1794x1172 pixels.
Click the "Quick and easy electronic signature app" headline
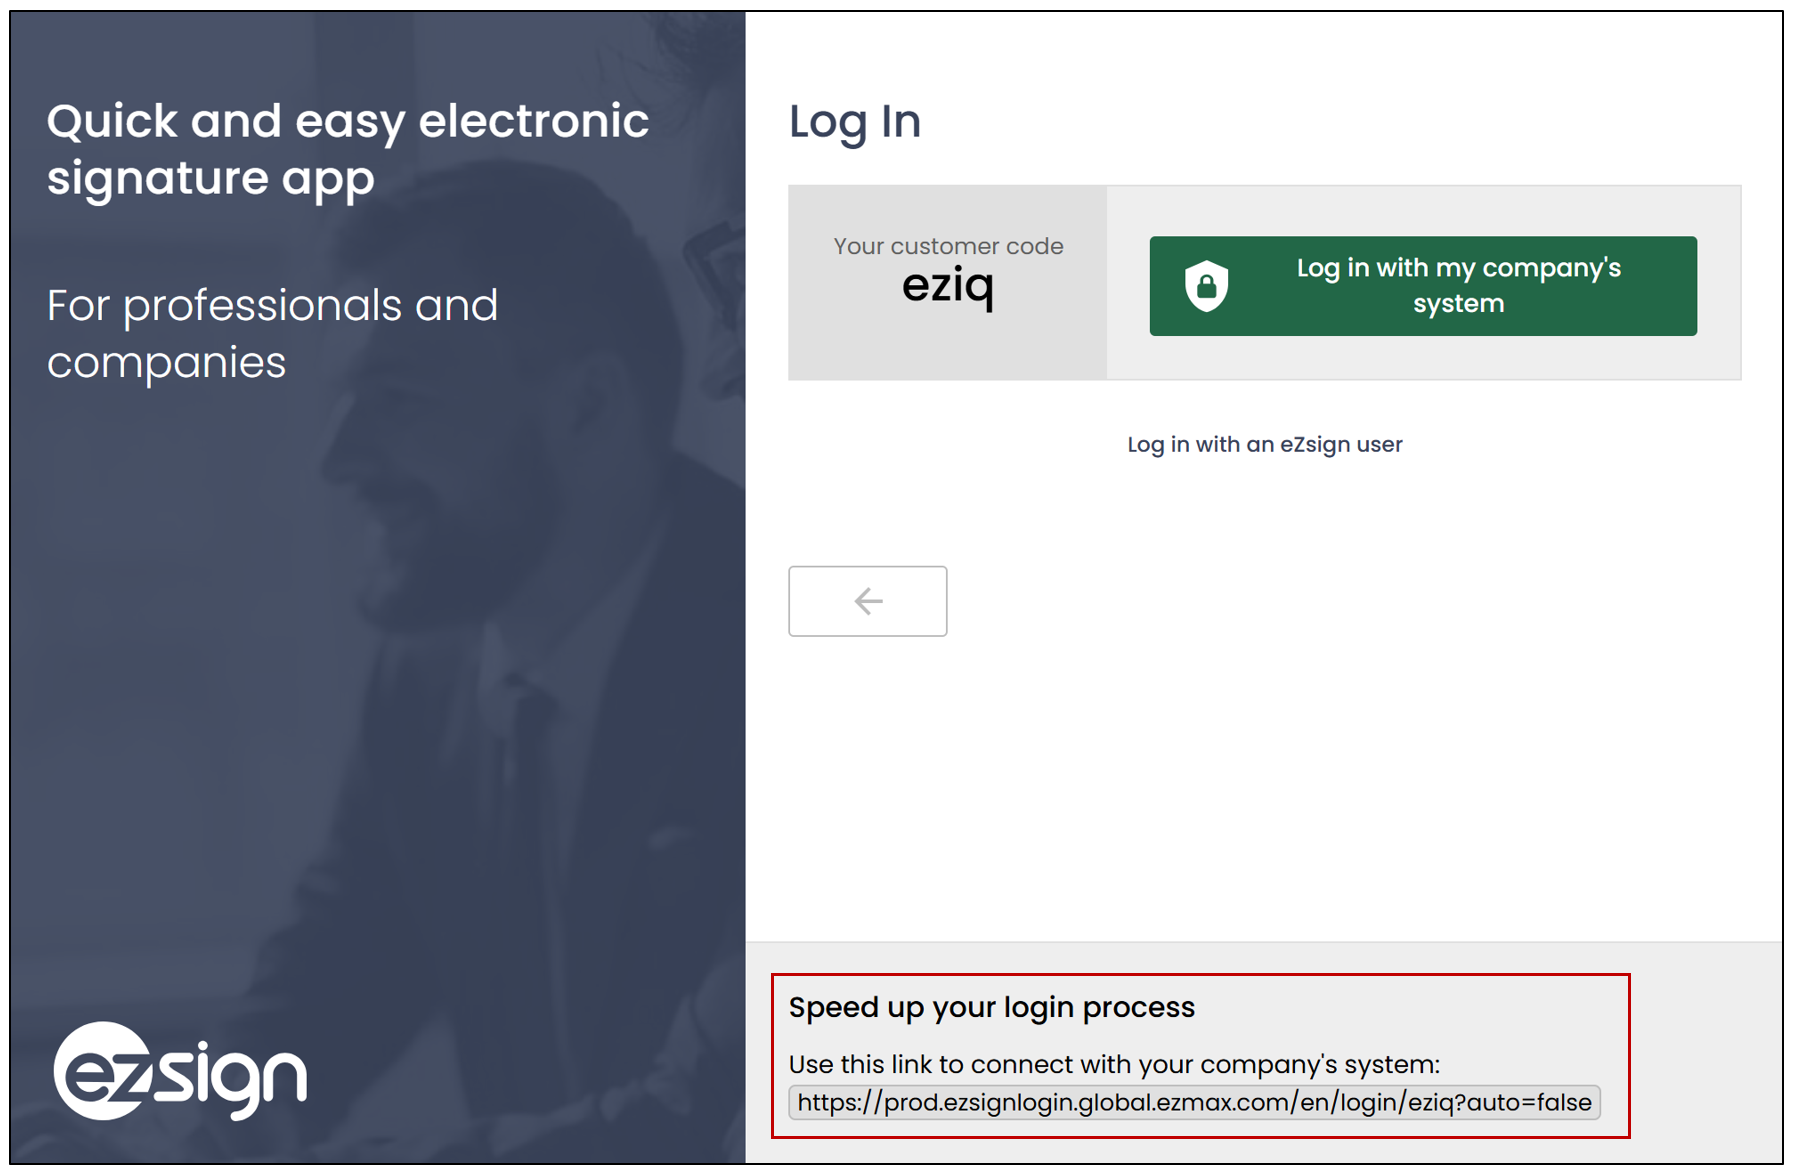(348, 150)
